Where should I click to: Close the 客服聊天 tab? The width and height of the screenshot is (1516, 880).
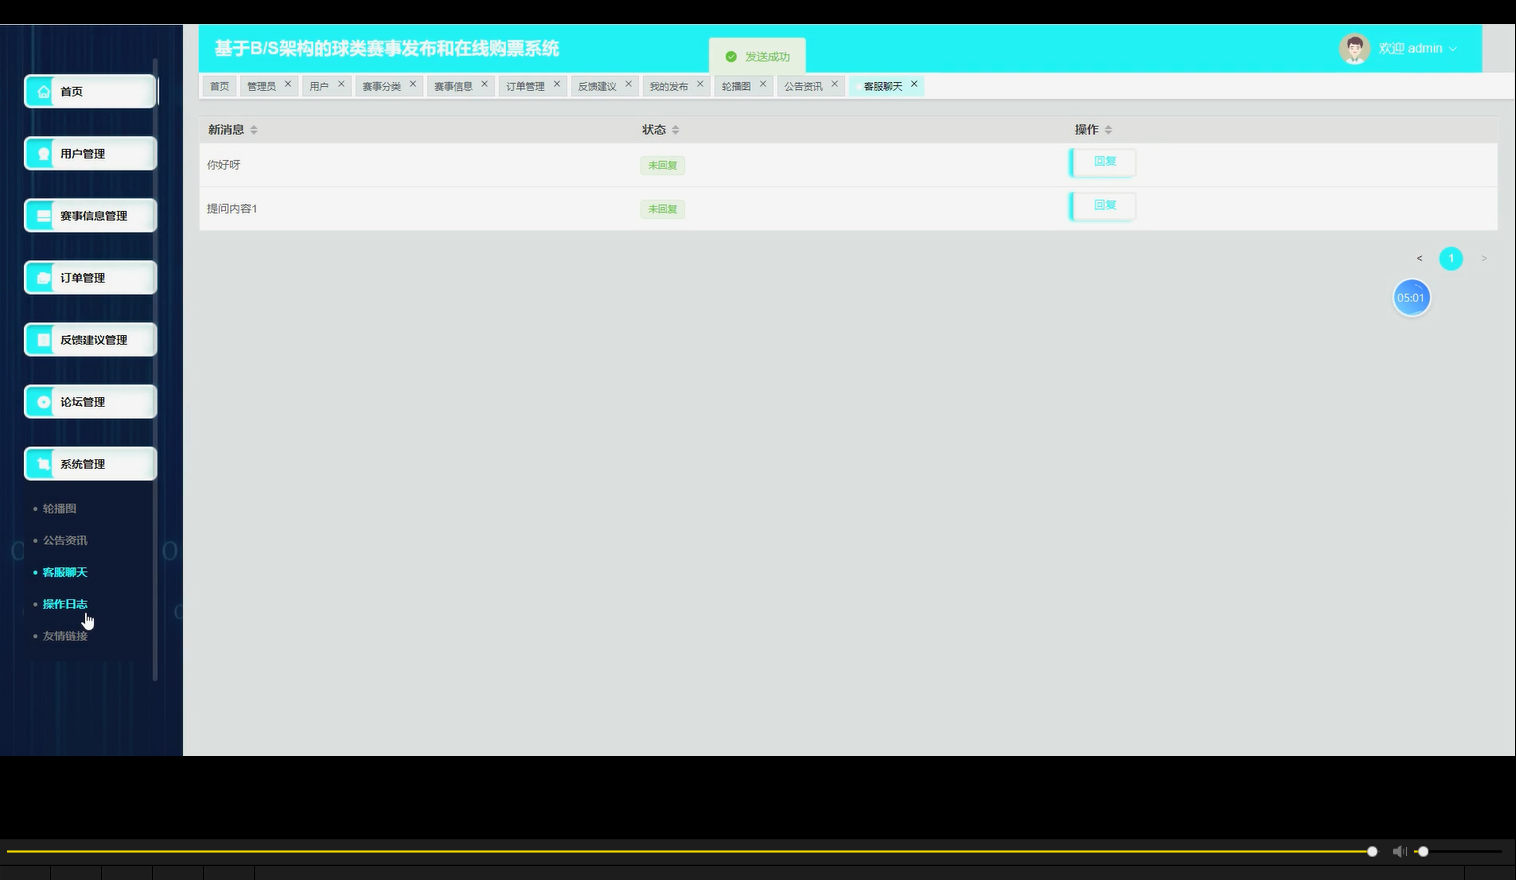pos(914,84)
